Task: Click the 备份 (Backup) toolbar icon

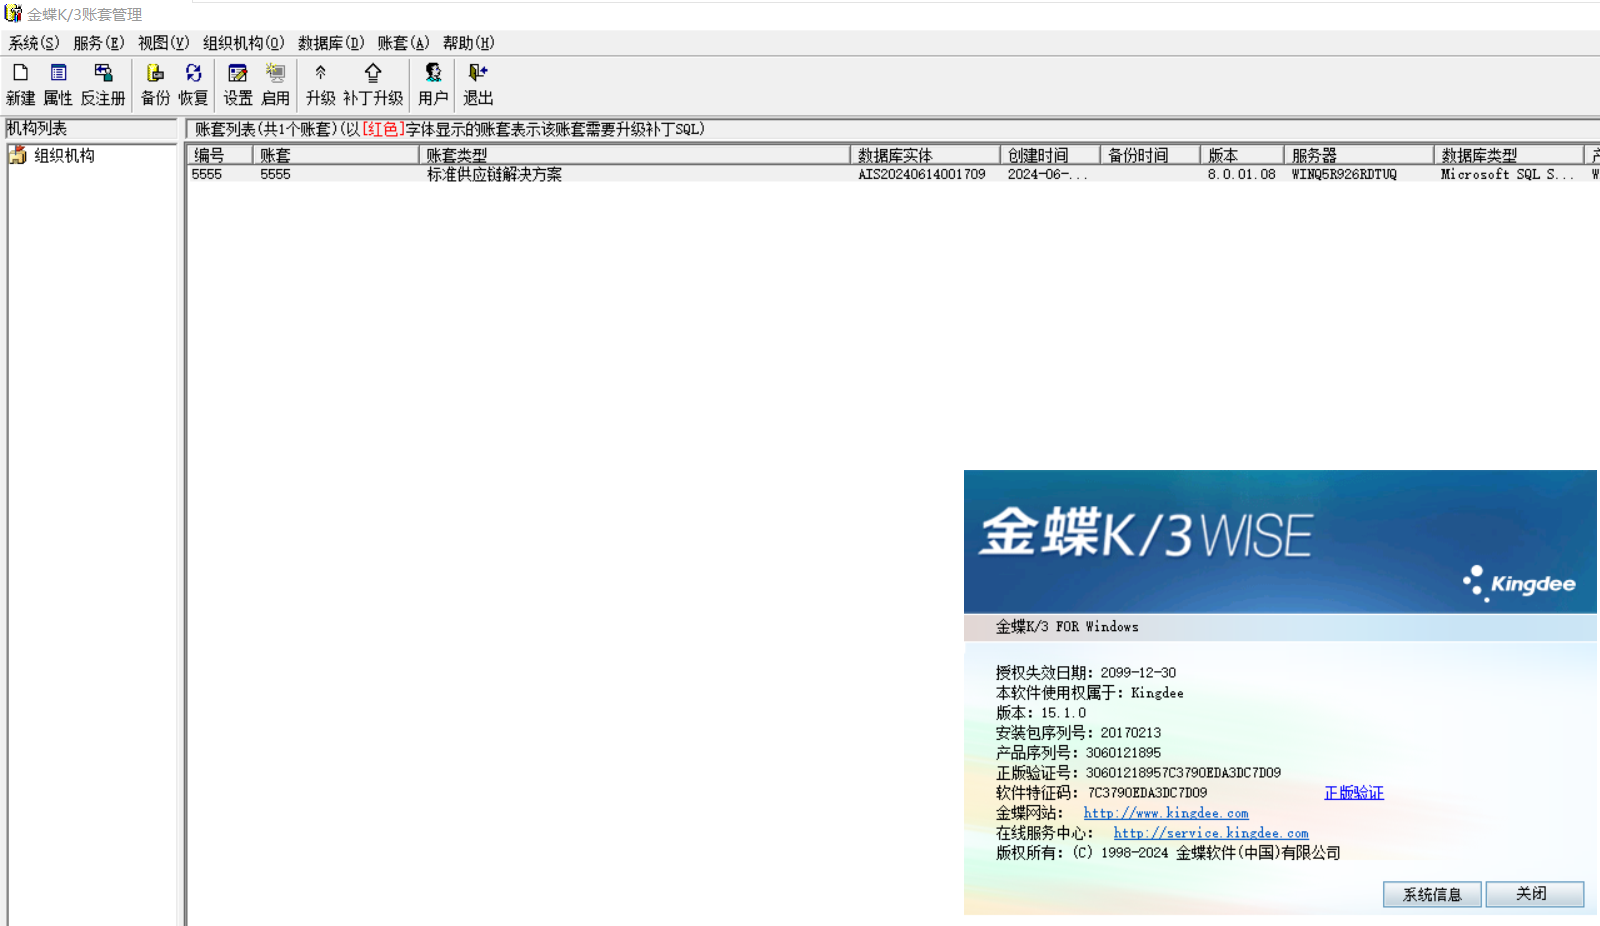Action: (x=155, y=83)
